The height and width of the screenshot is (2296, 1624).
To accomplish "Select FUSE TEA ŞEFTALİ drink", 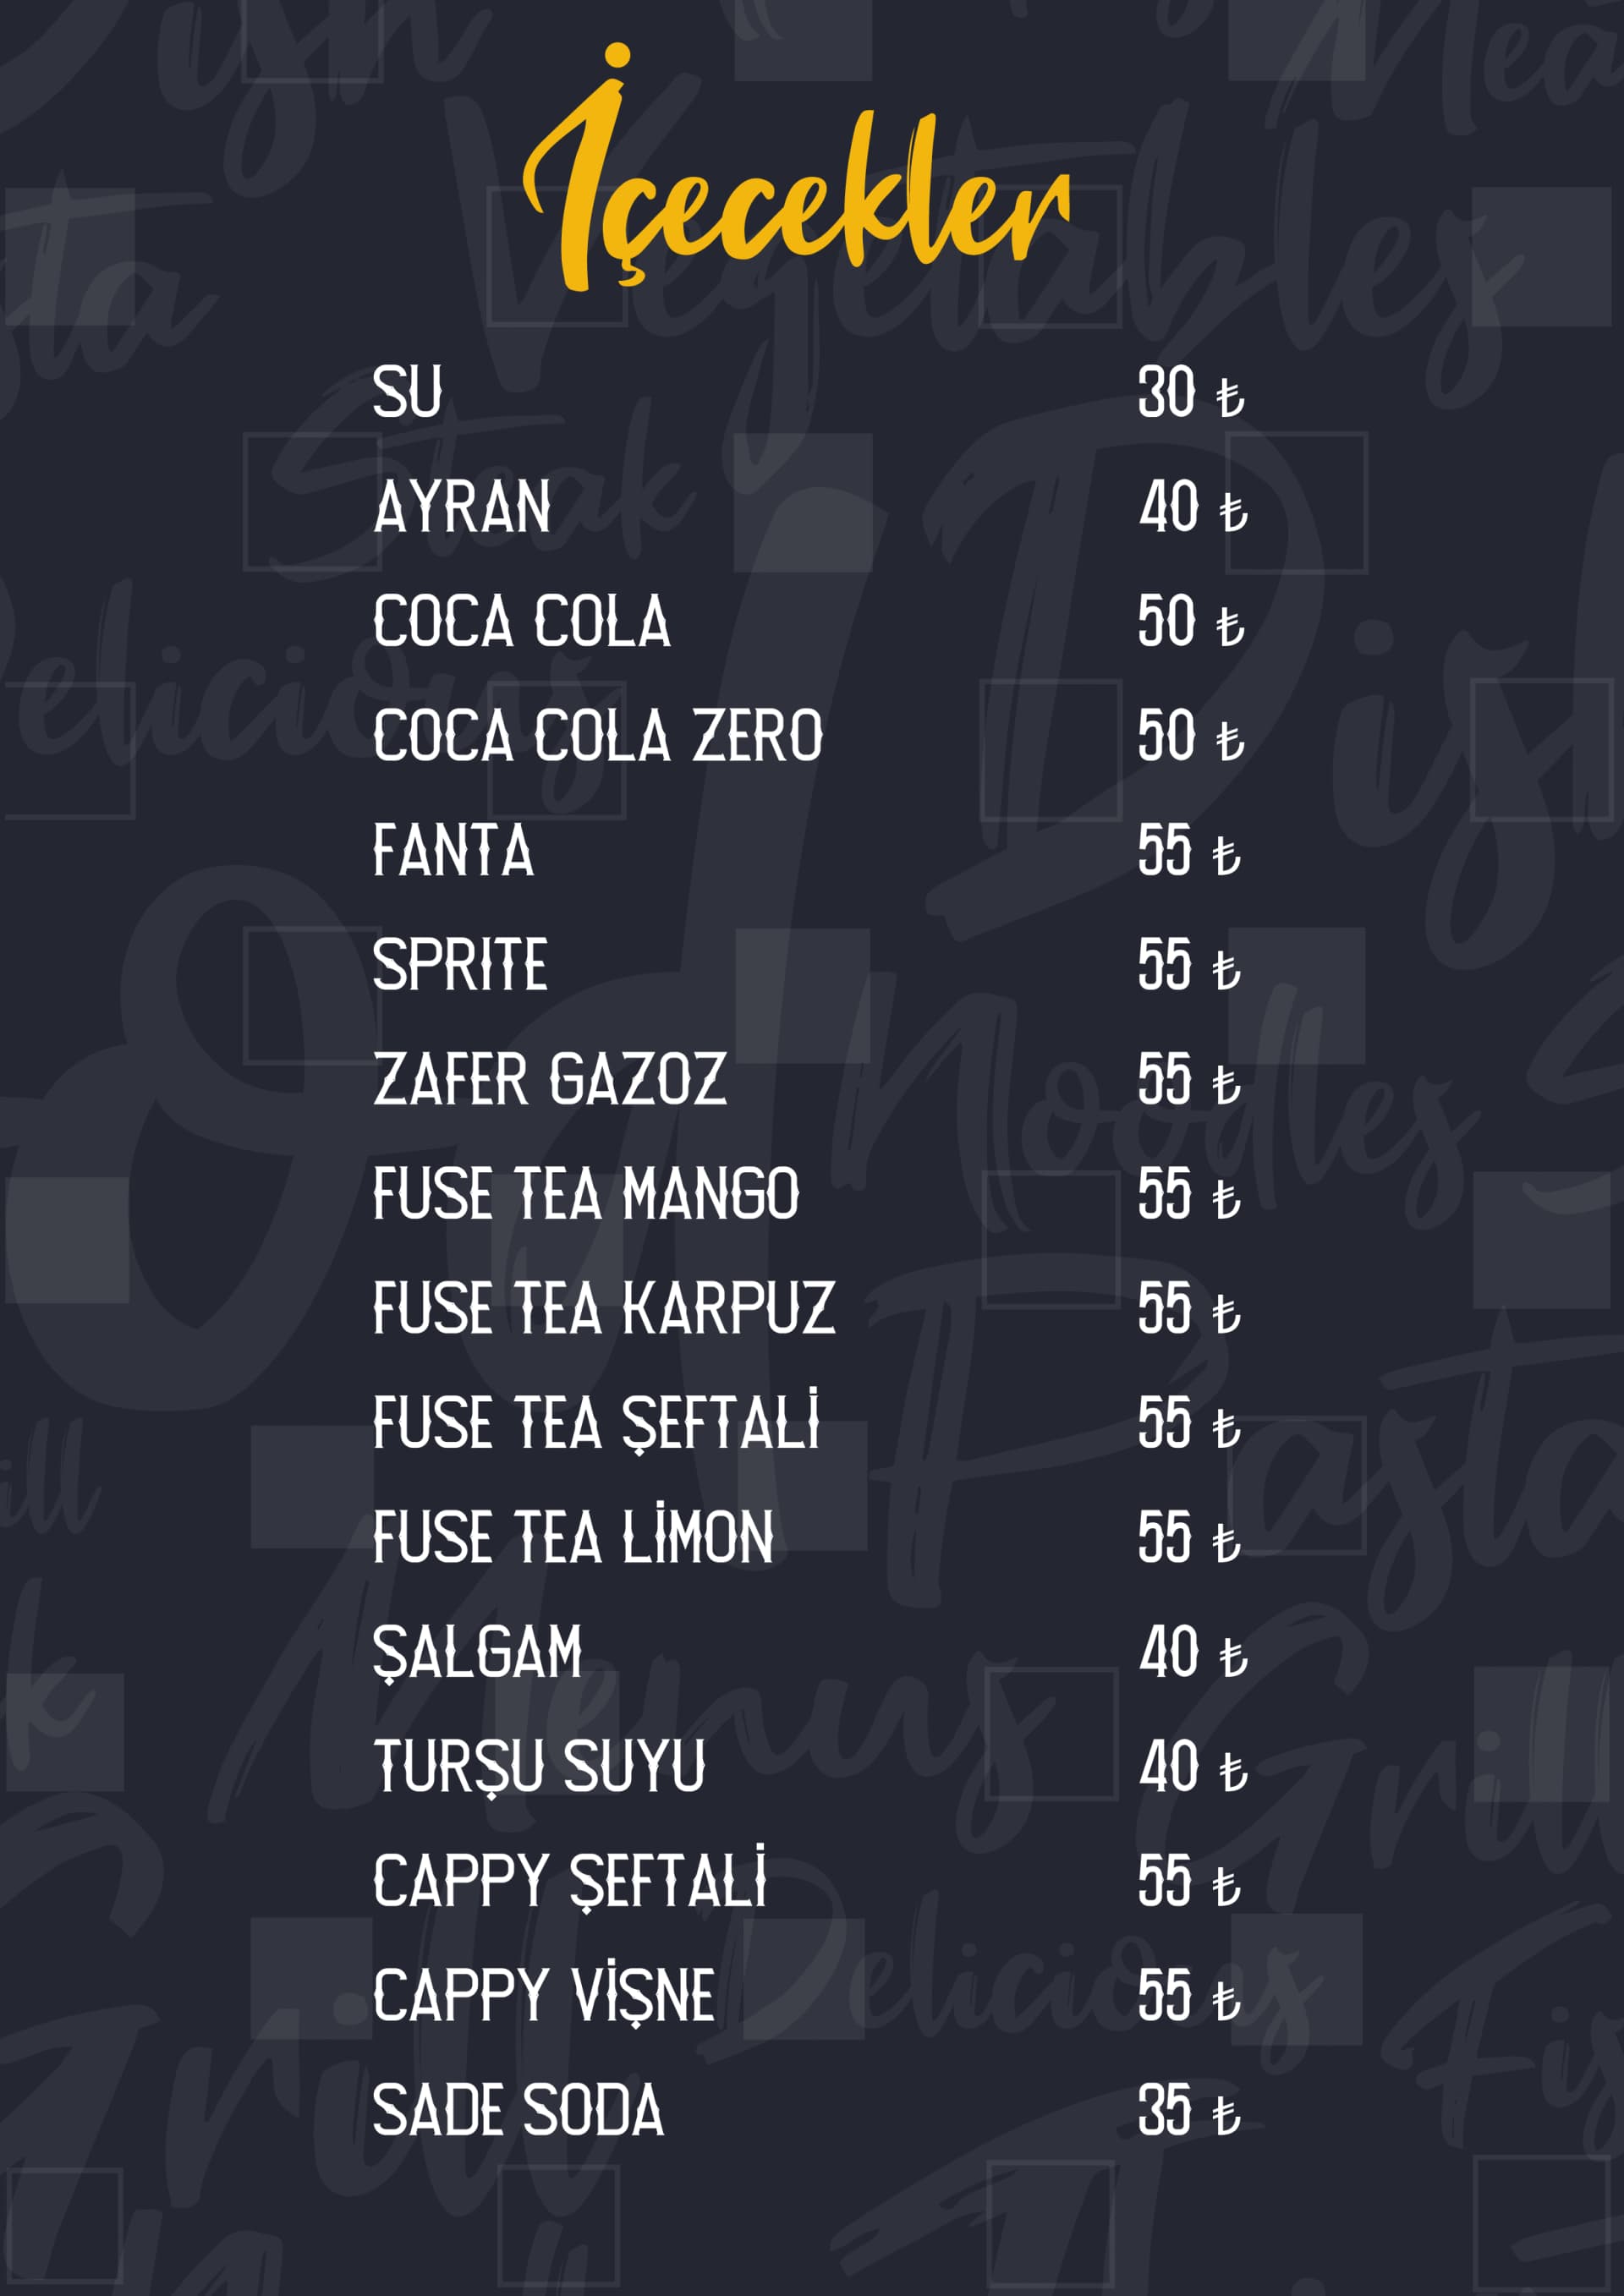I will click(x=596, y=1423).
